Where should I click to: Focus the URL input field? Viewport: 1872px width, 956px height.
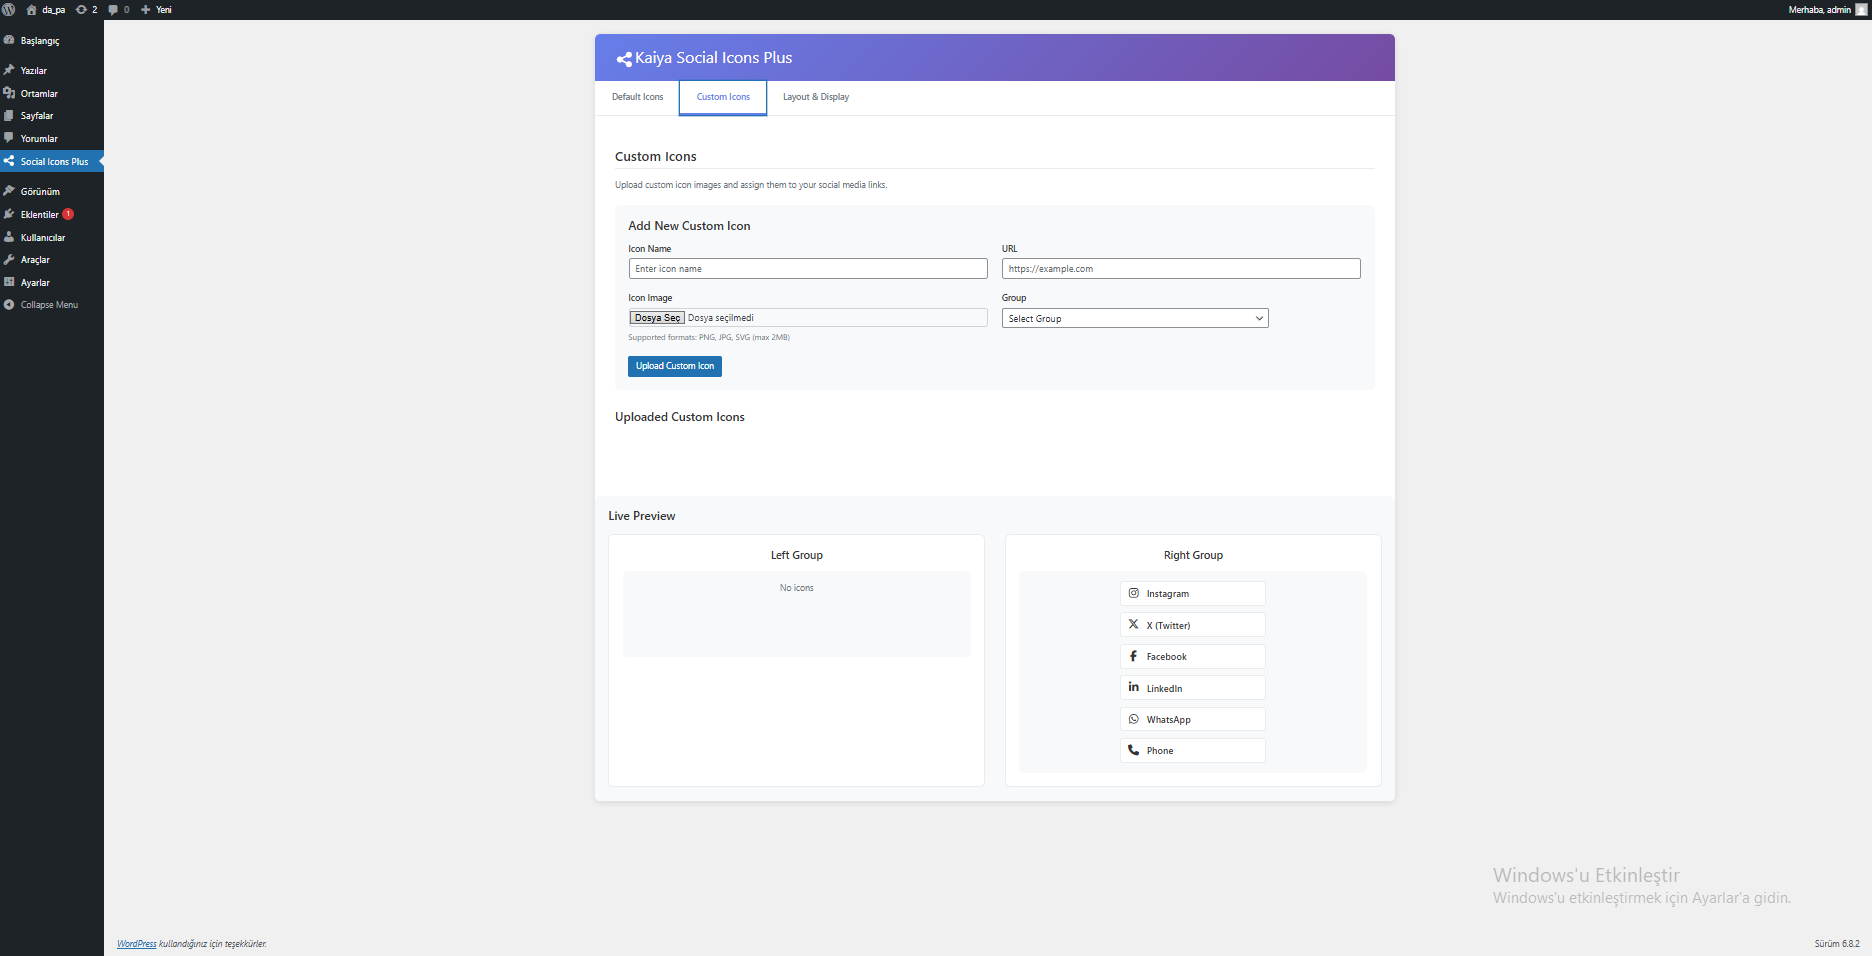[x=1181, y=269]
